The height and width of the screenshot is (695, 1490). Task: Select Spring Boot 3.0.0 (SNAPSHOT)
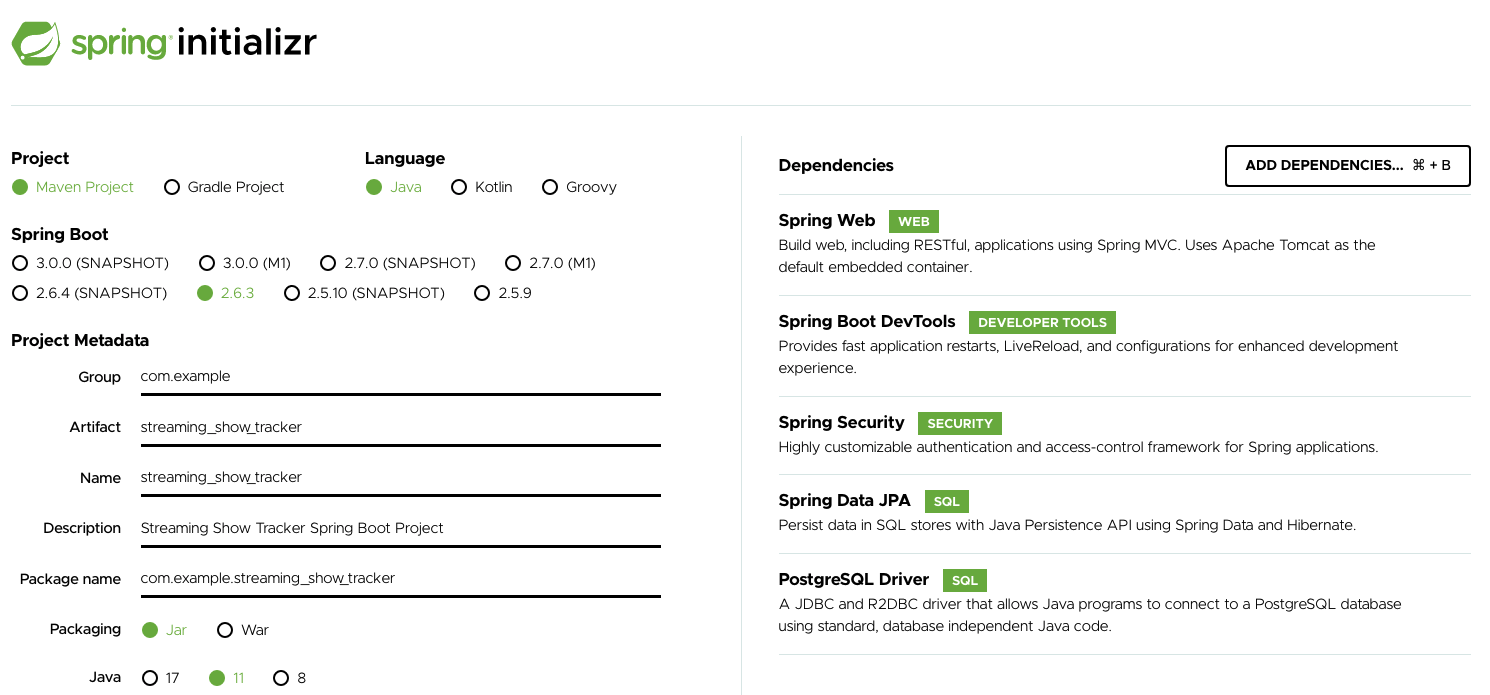[x=90, y=263]
